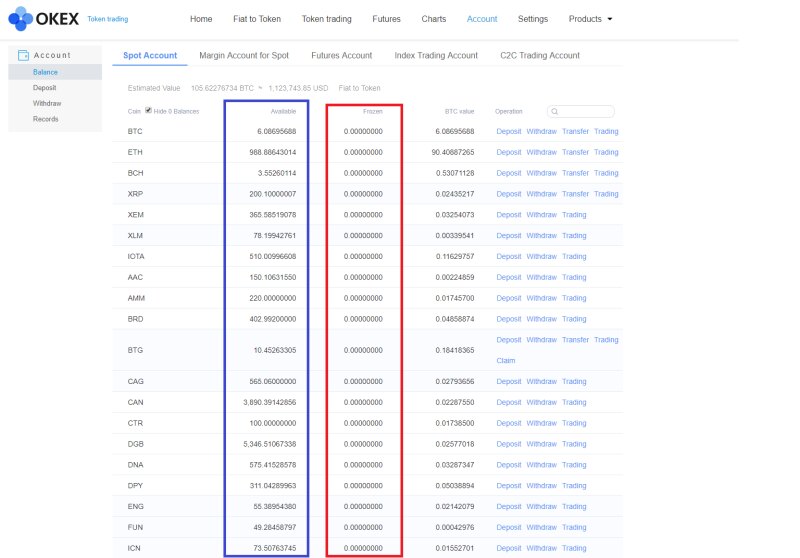Switch to the Futures Account tab
The image size is (800, 558).
click(x=341, y=56)
